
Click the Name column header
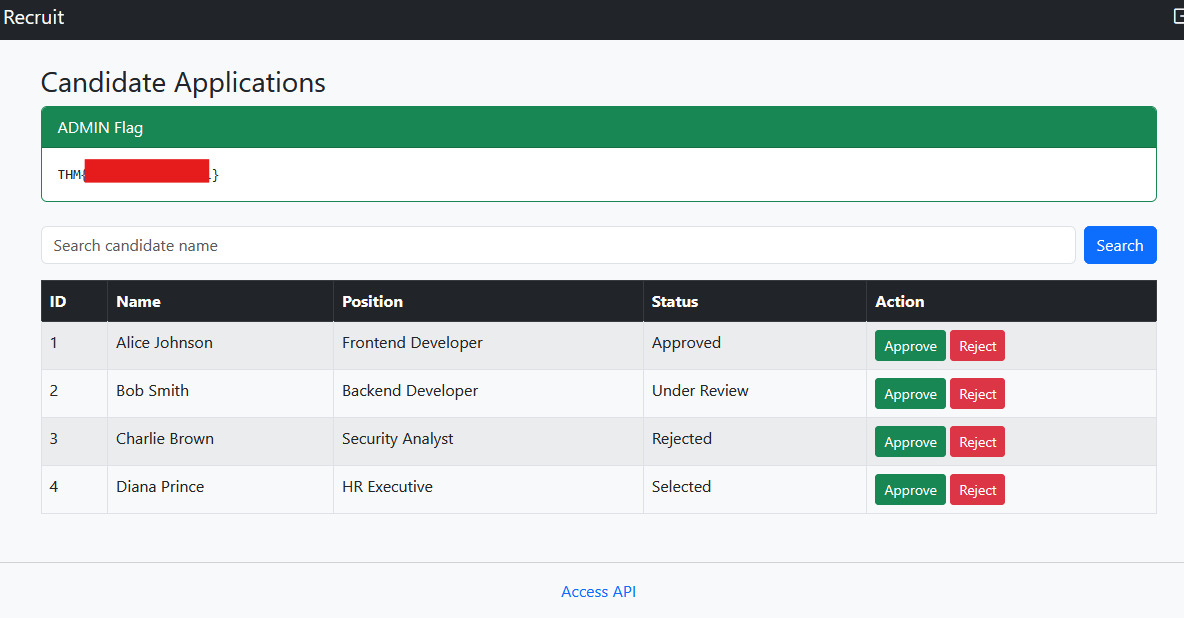[220, 301]
